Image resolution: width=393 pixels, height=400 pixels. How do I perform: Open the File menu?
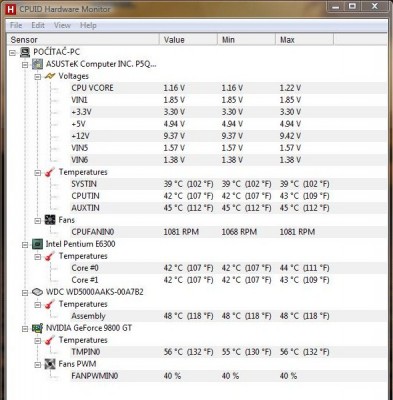[x=16, y=25]
